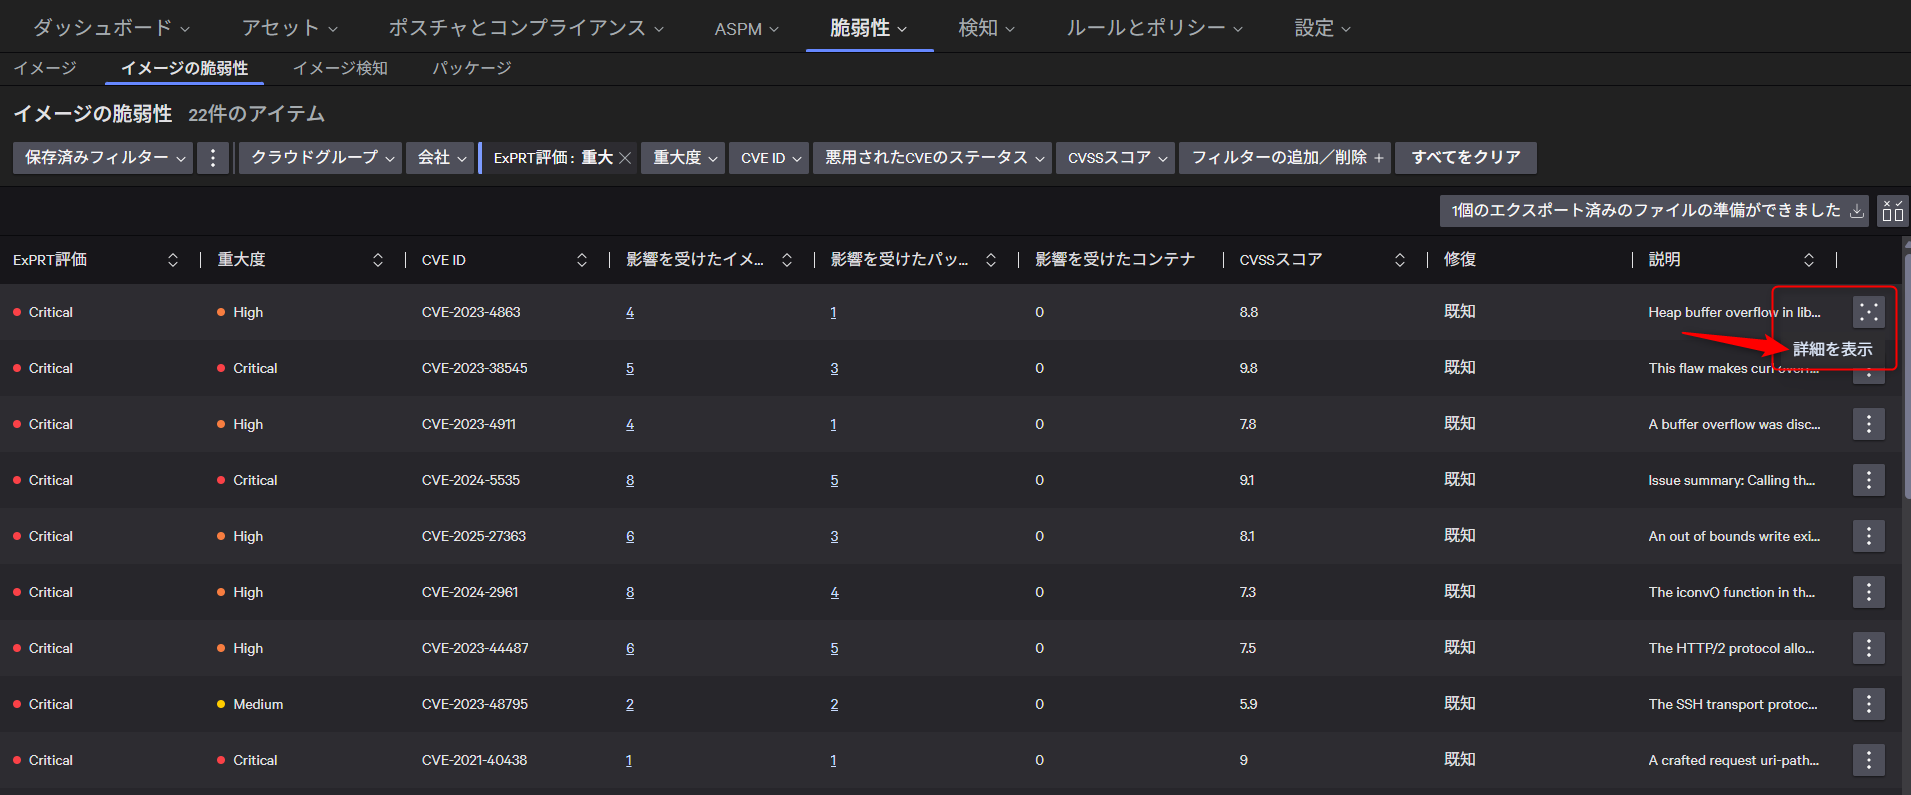Sort by ExPRT評価 column
Viewport: 1911px width, 795px height.
coord(173,260)
